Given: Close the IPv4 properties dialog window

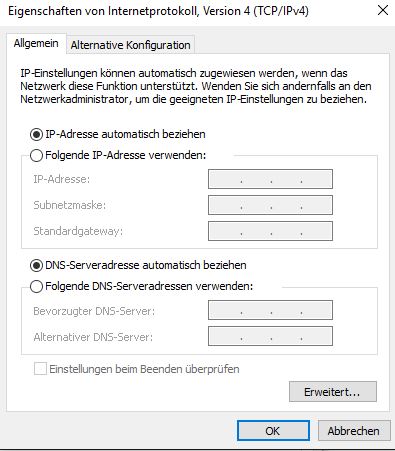Looking at the screenshot, I should pyautogui.click(x=383, y=11).
